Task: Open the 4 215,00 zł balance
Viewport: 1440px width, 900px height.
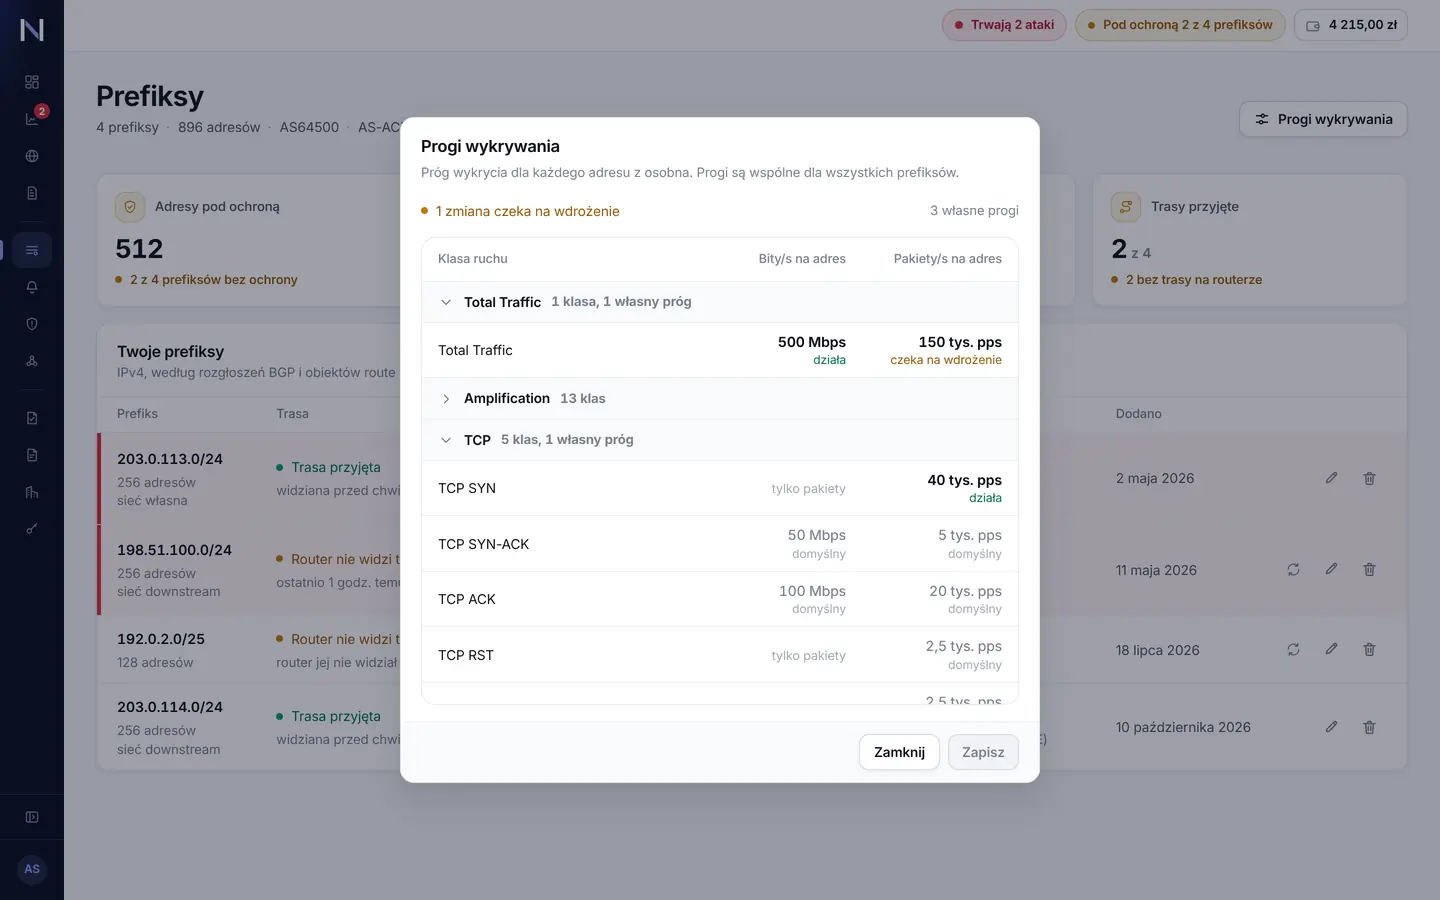Action: 1351,25
